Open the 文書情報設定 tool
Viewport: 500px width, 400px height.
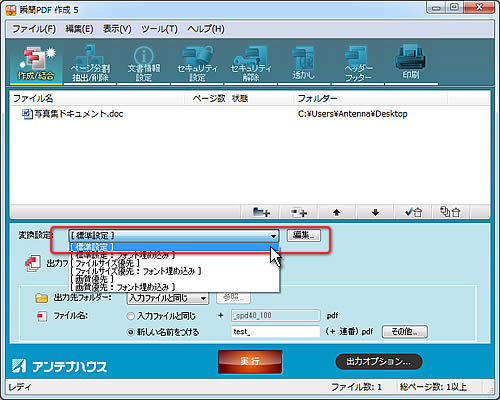point(144,64)
